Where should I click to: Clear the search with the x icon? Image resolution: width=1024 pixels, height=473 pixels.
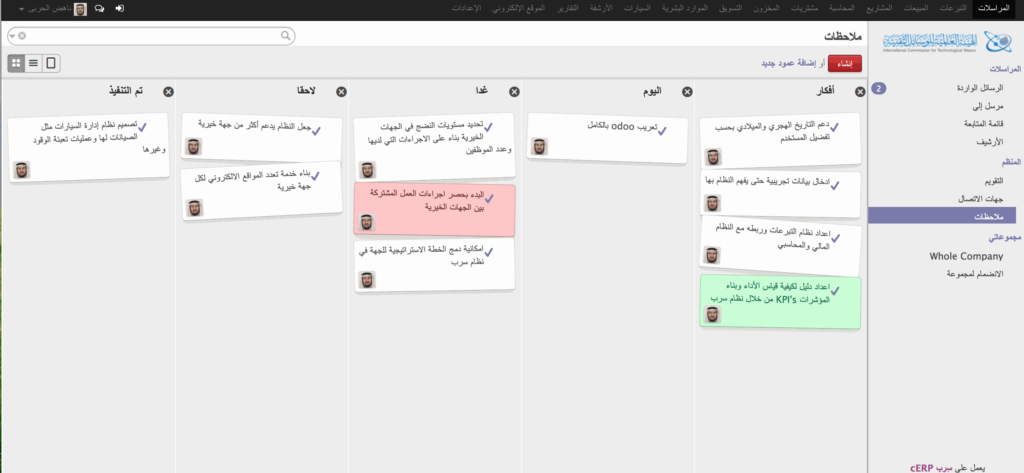point(22,36)
